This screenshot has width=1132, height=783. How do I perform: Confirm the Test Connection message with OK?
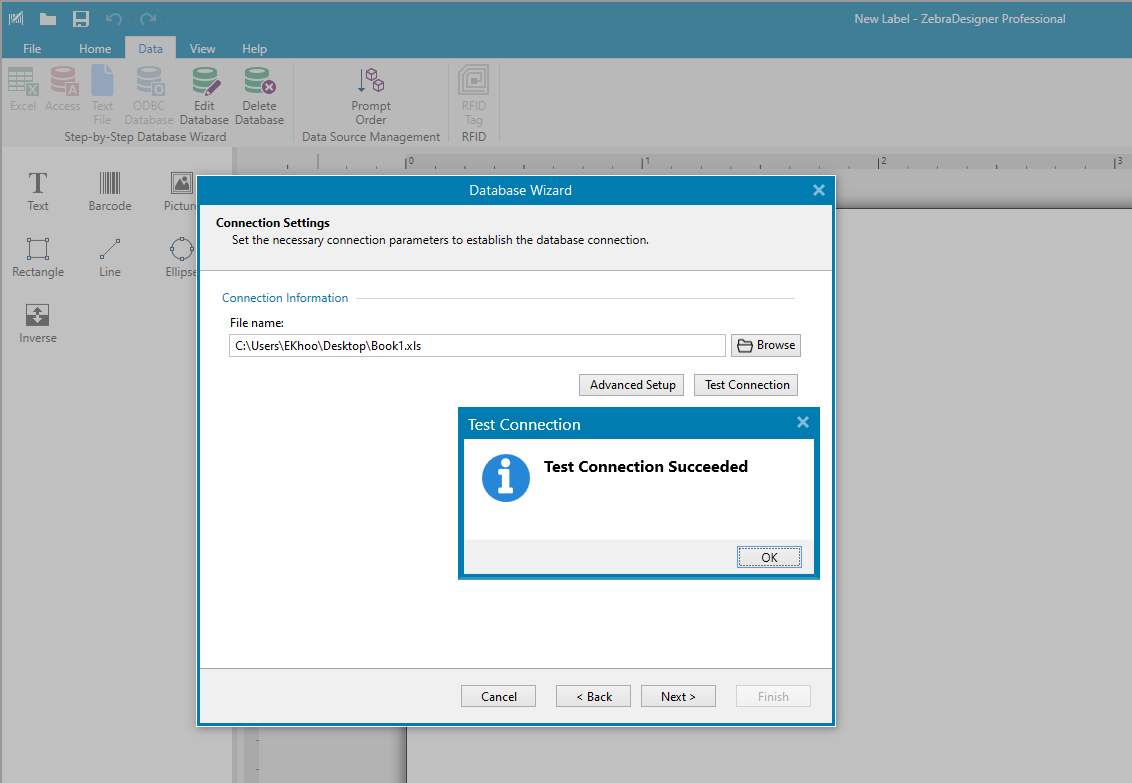click(x=769, y=557)
